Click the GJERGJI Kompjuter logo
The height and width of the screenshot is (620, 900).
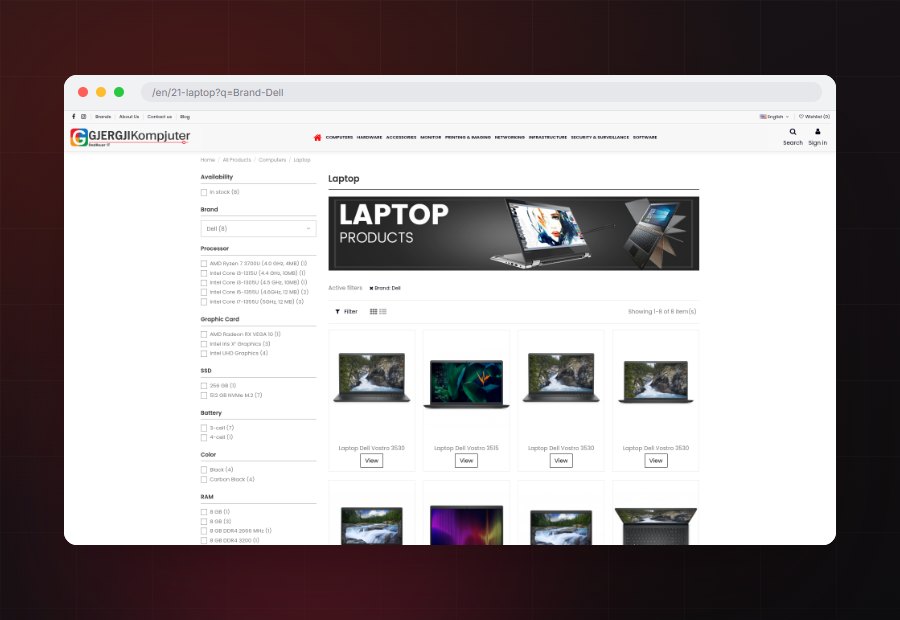(x=130, y=137)
